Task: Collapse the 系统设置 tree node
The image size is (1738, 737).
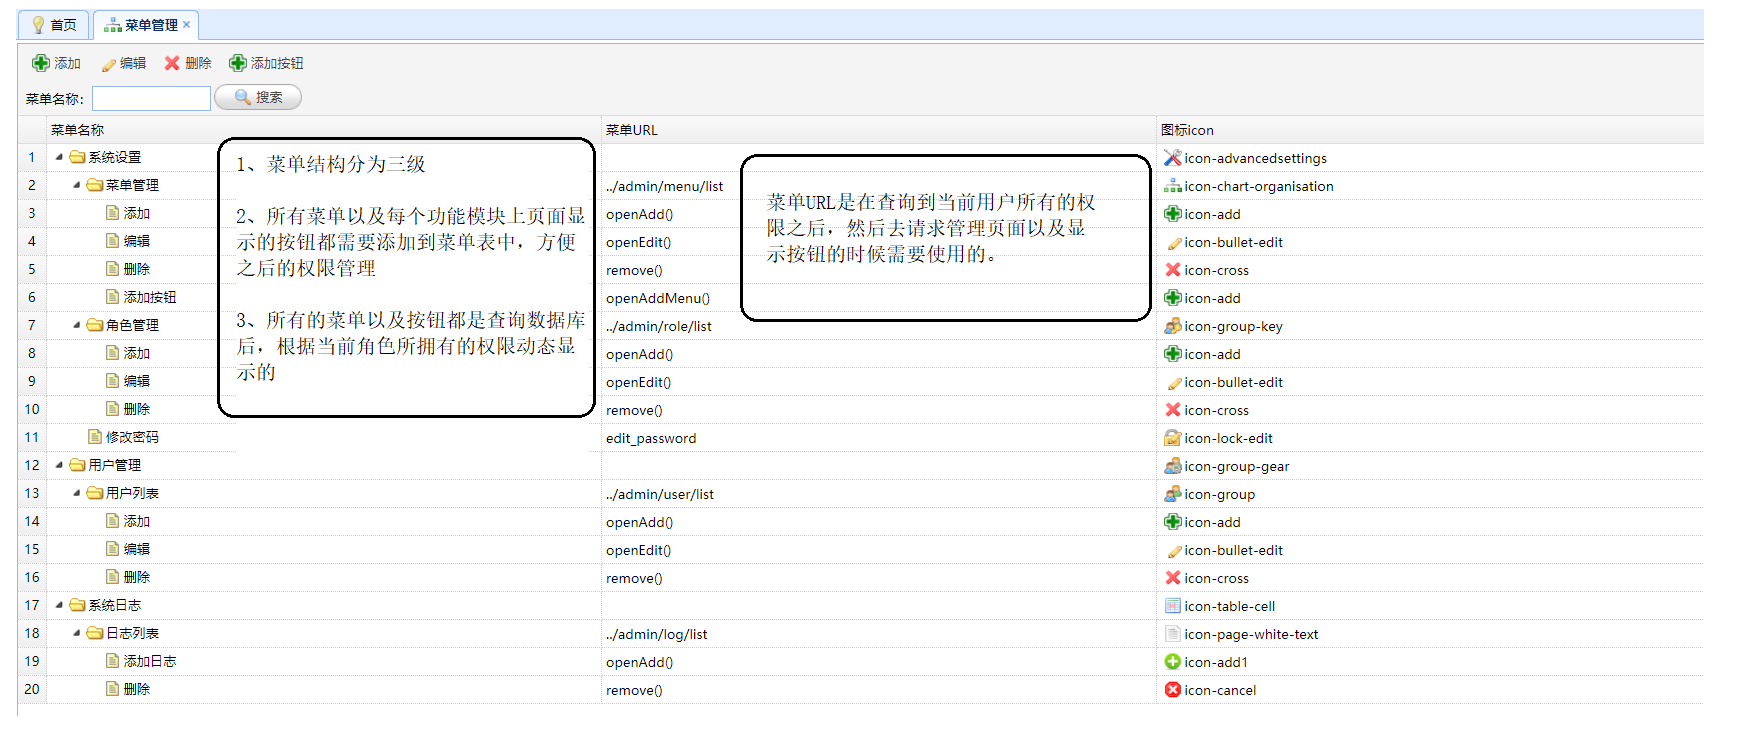Action: (x=59, y=157)
